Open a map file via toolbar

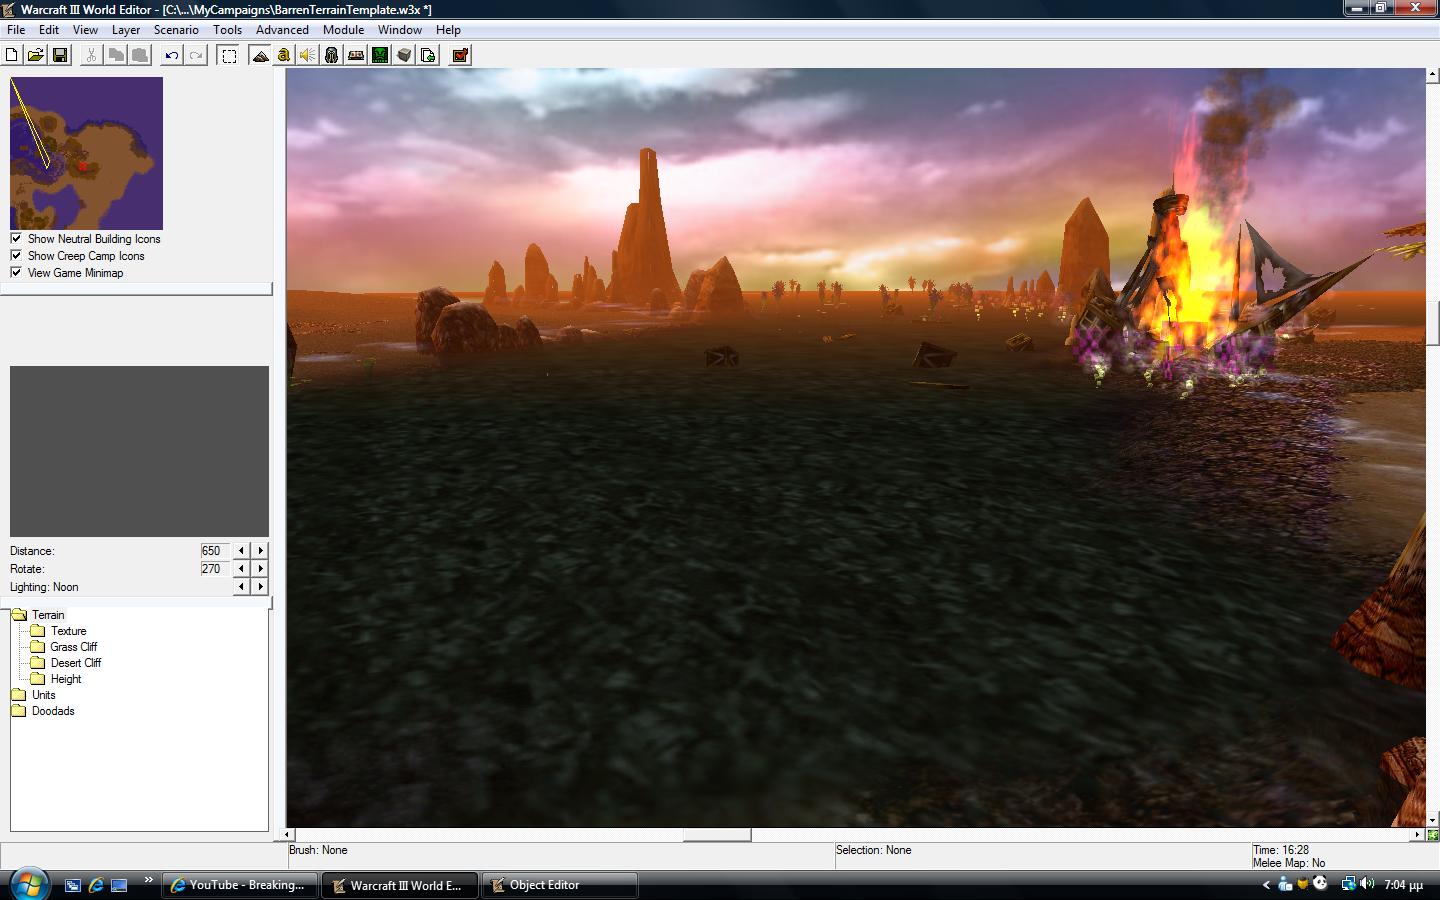pos(36,55)
